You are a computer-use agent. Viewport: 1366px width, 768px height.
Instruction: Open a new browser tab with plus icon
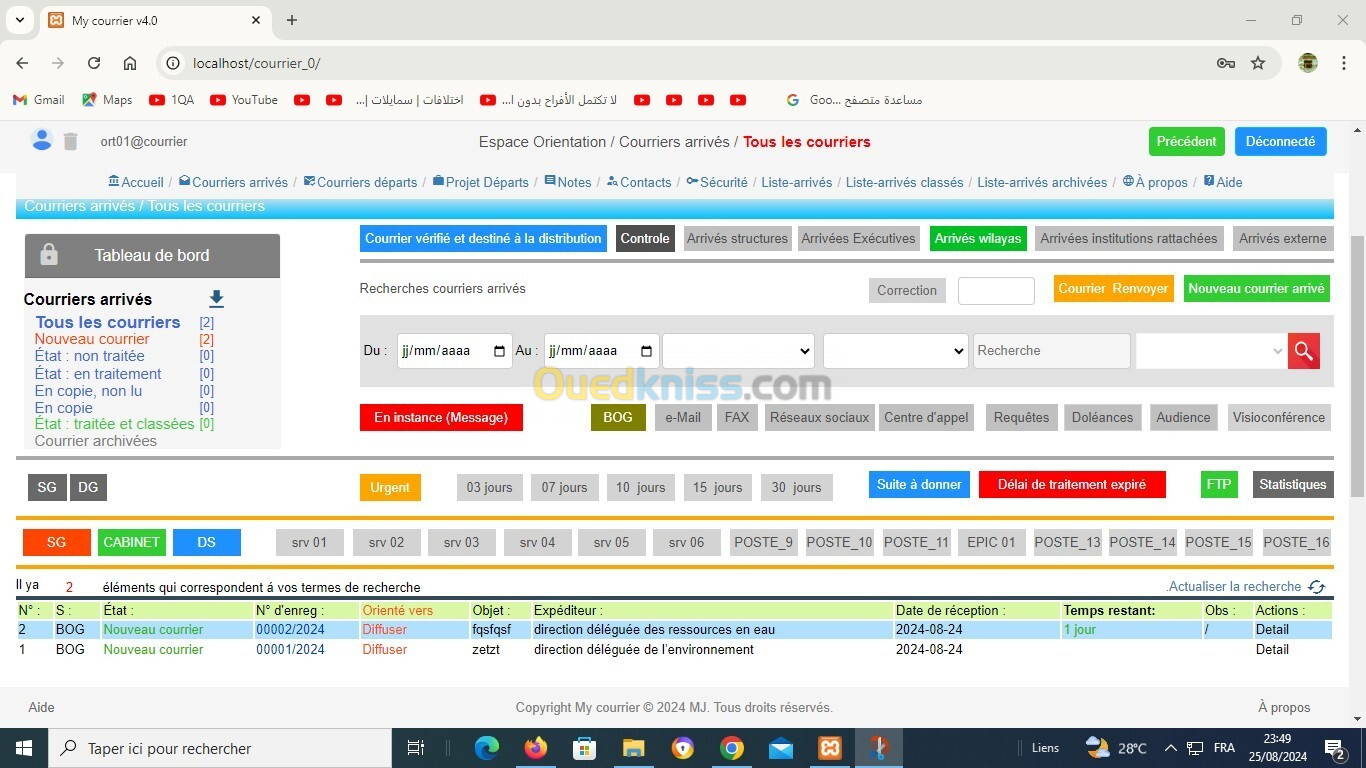(x=292, y=20)
